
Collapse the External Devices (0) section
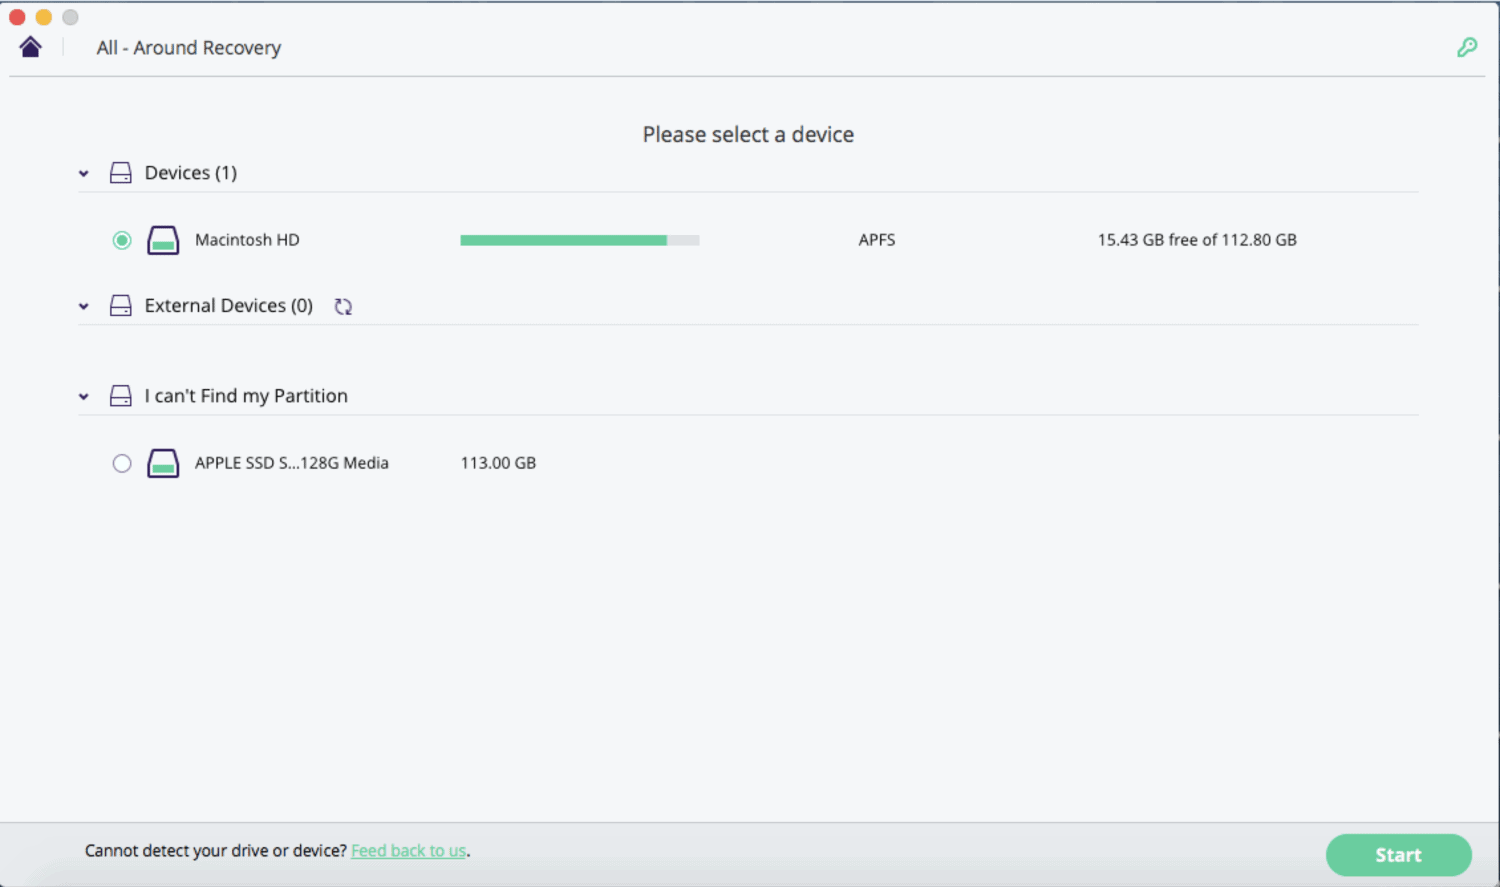(84, 307)
